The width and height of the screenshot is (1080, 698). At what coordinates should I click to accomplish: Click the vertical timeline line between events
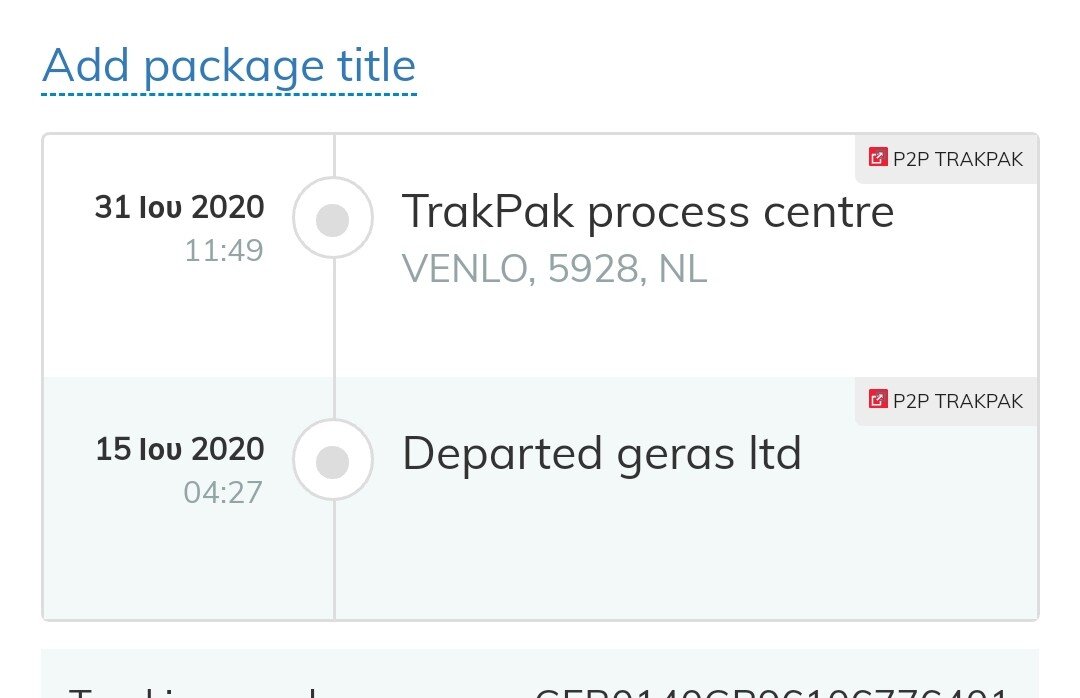pyautogui.click(x=335, y=338)
